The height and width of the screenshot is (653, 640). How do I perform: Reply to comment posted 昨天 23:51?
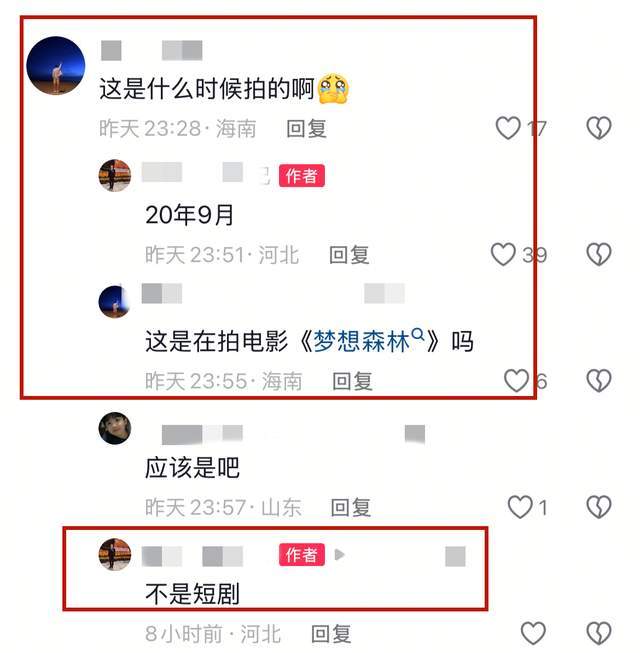[349, 255]
